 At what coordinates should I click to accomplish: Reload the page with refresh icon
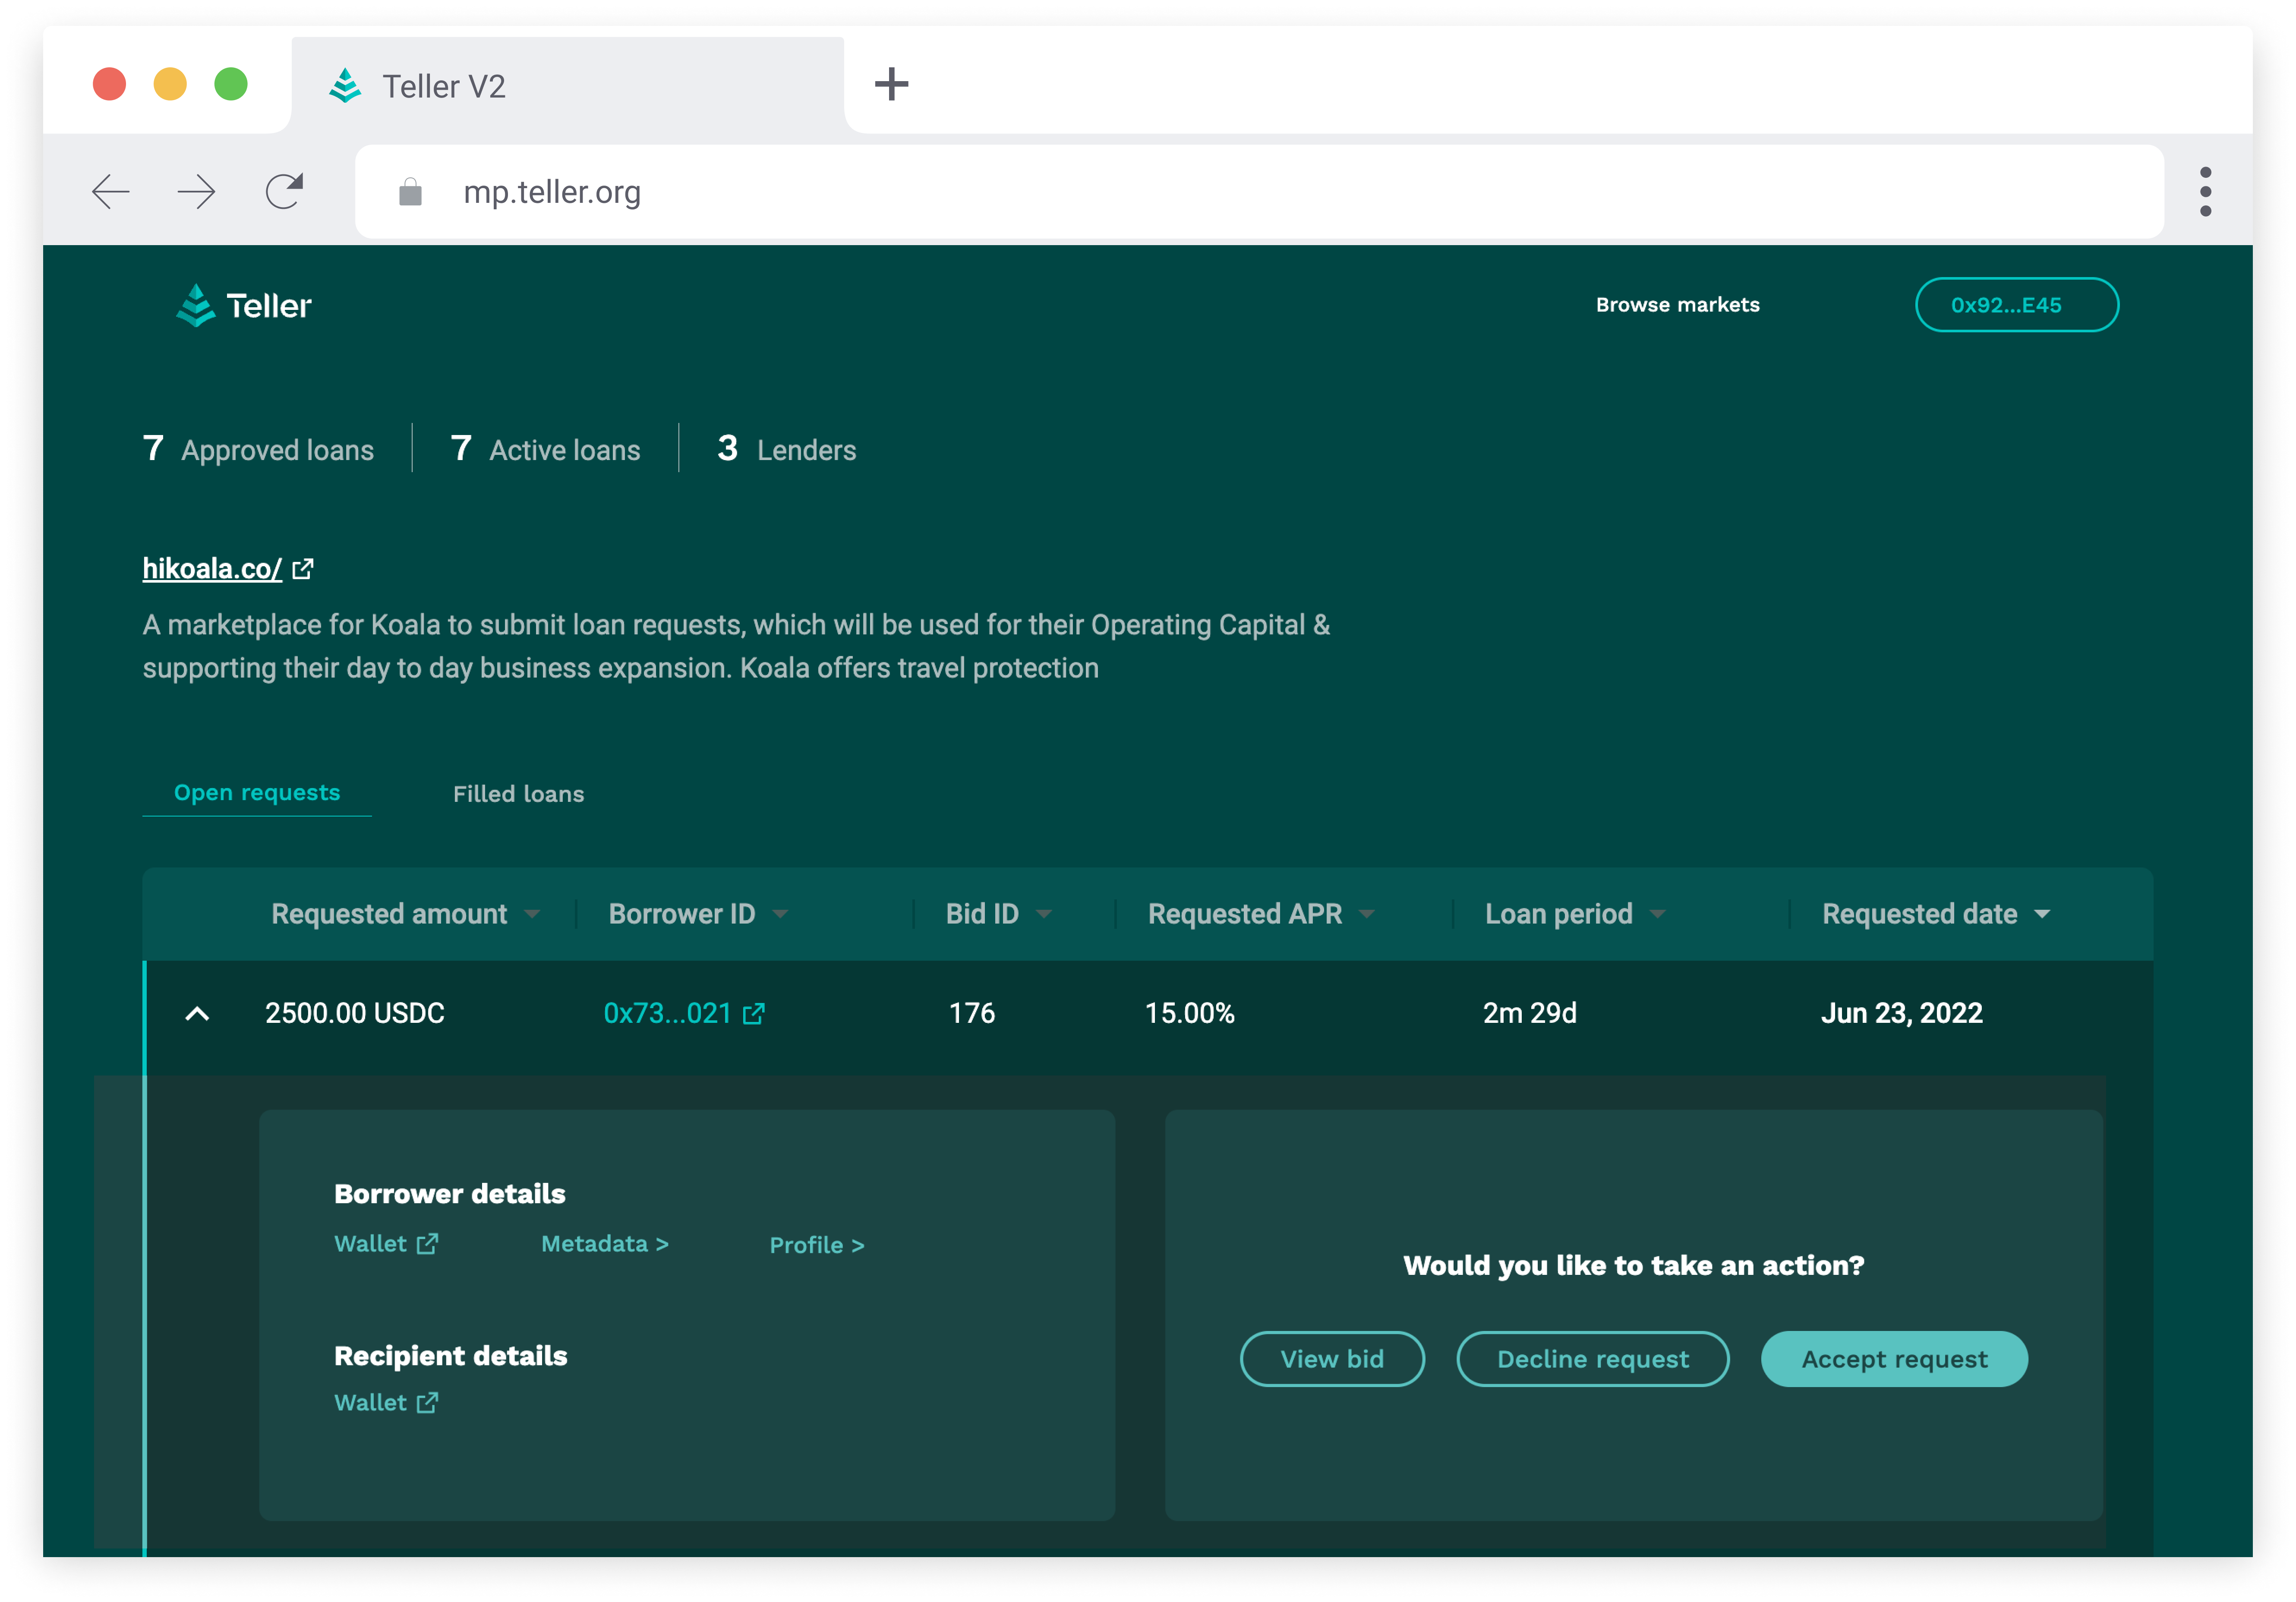point(284,191)
